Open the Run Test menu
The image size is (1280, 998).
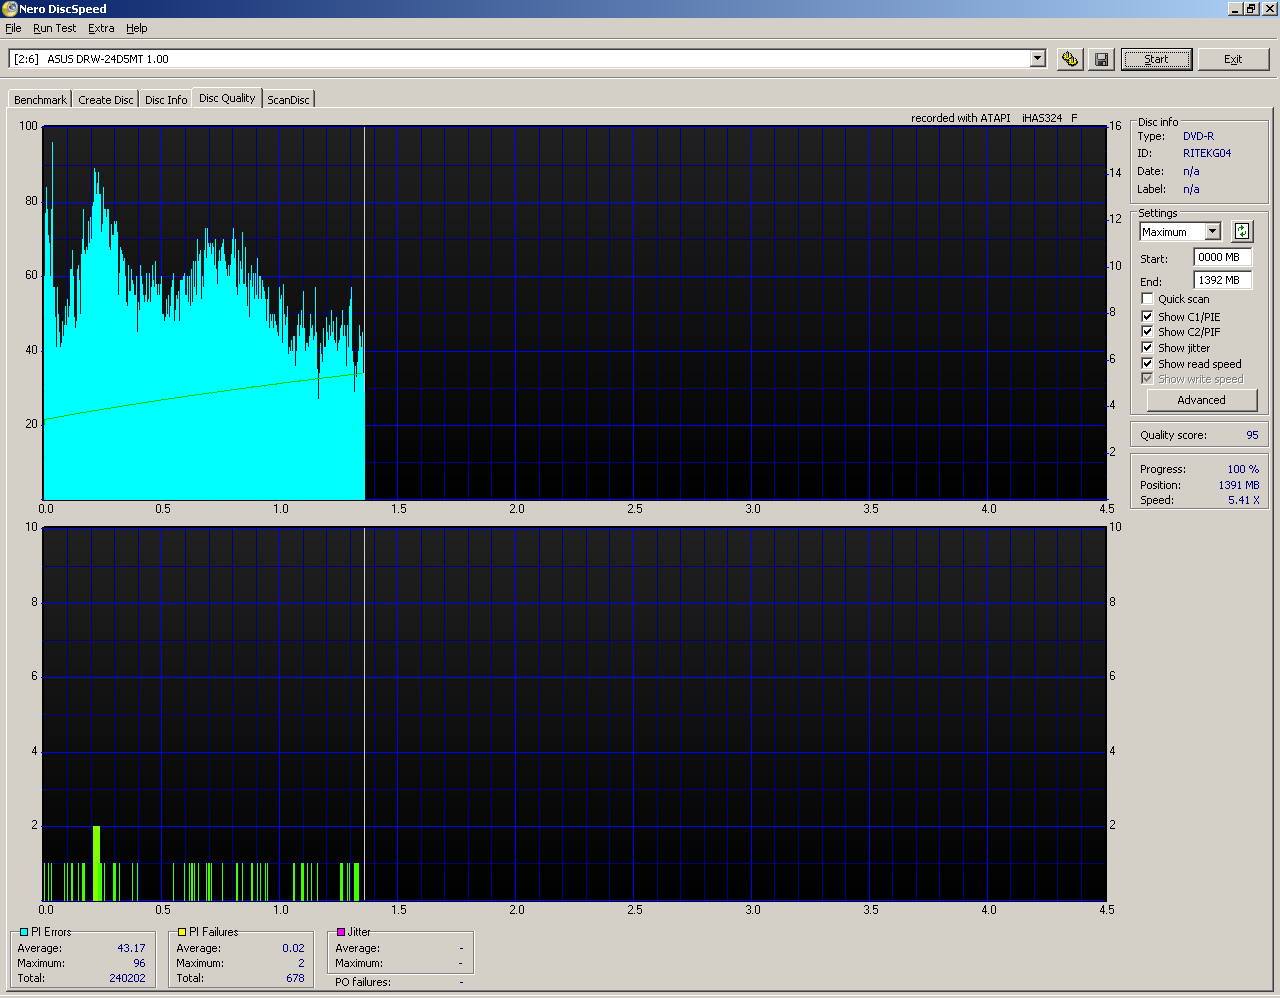coord(54,29)
